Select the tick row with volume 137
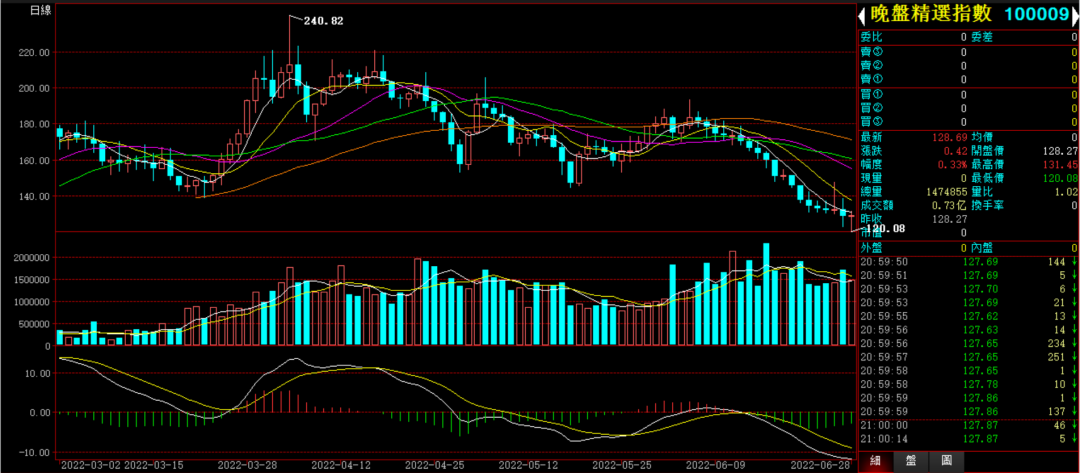Viewport: 1080px width, 473px height. pyautogui.click(x=968, y=411)
